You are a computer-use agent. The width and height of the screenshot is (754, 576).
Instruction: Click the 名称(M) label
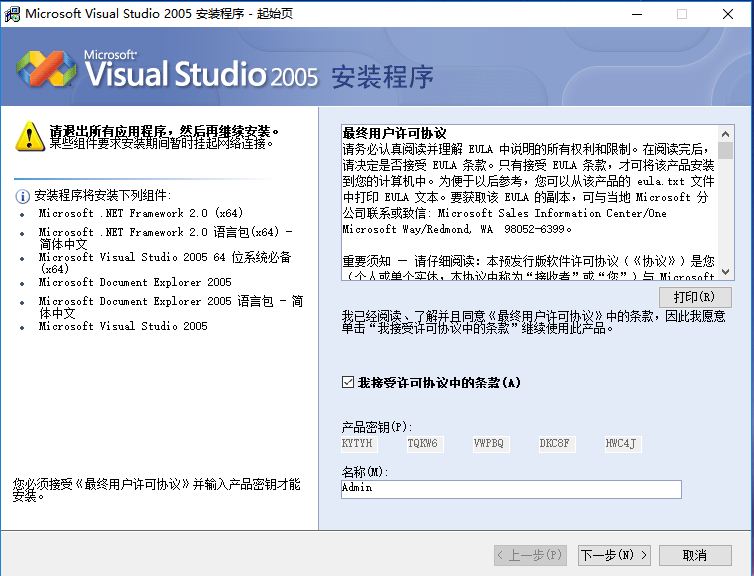click(x=364, y=472)
